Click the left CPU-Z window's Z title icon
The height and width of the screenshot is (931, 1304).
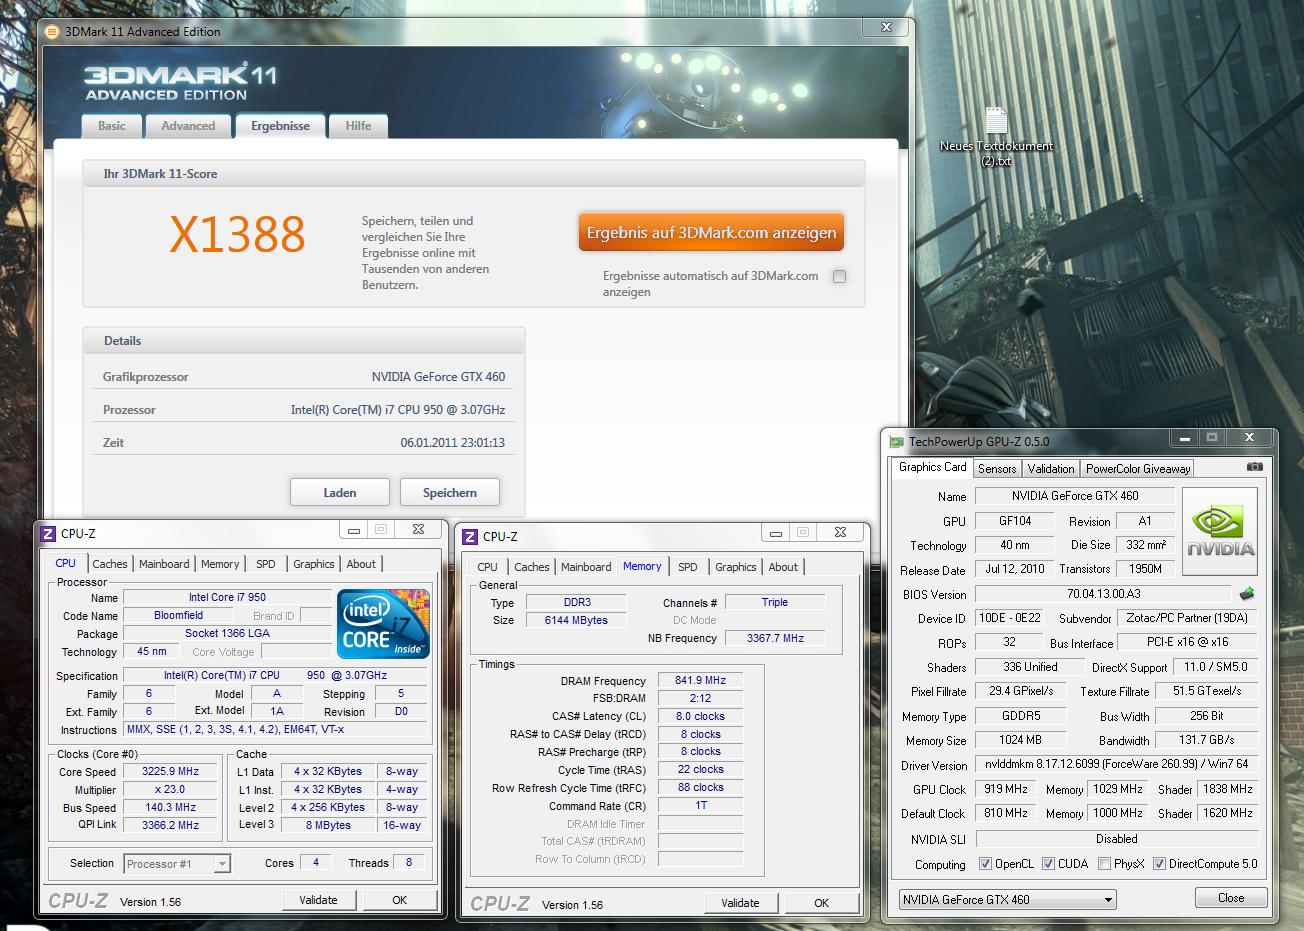pos(47,534)
